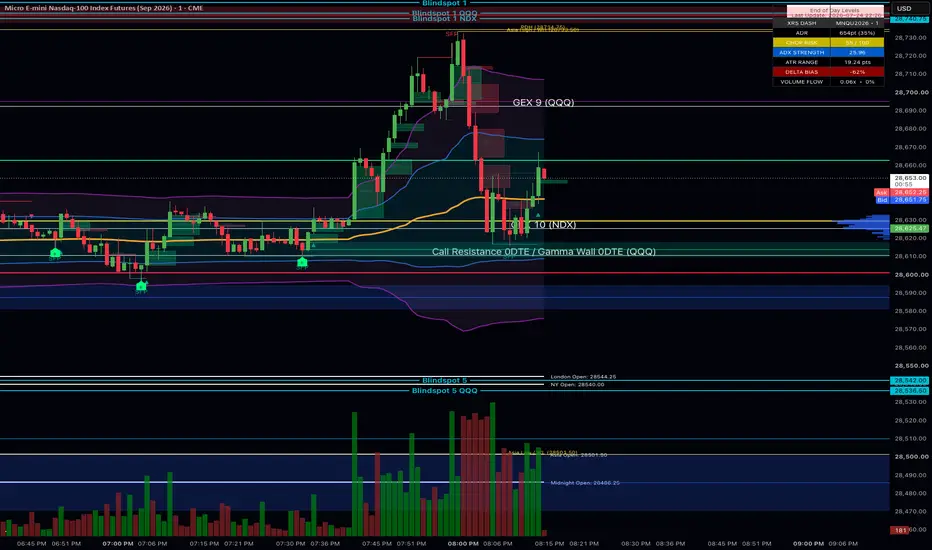Screen dimensions: 932x550
Task: Click the 'NY Open: 28540.00' label
Action: coord(577,385)
